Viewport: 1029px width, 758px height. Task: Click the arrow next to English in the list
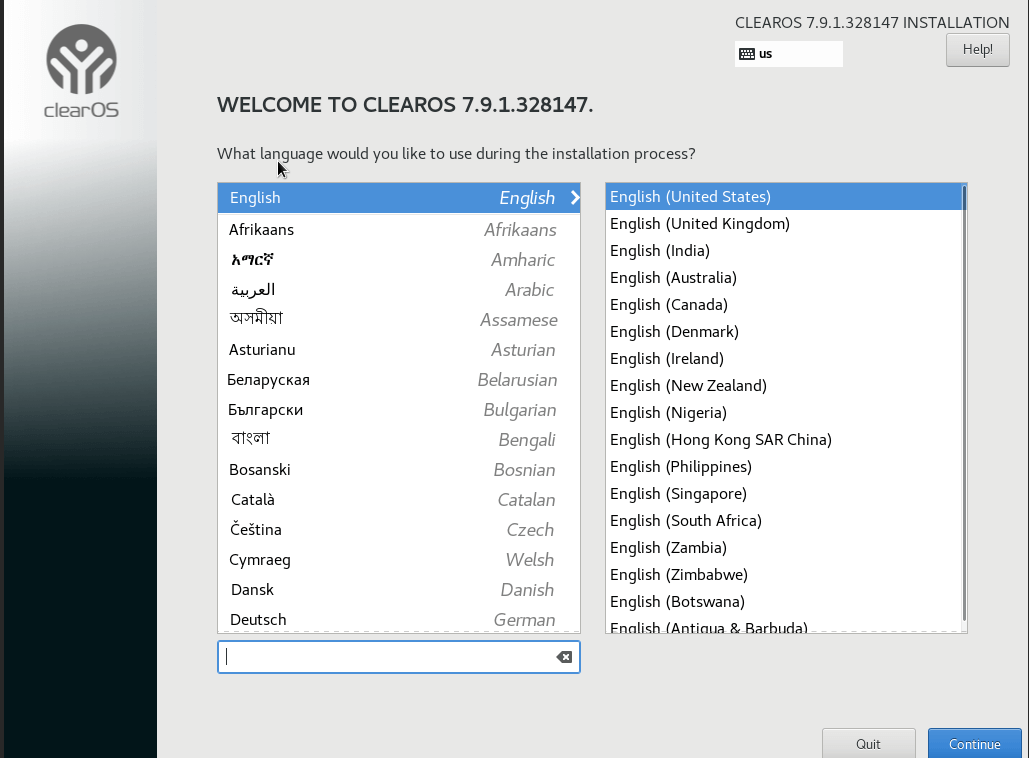click(573, 198)
